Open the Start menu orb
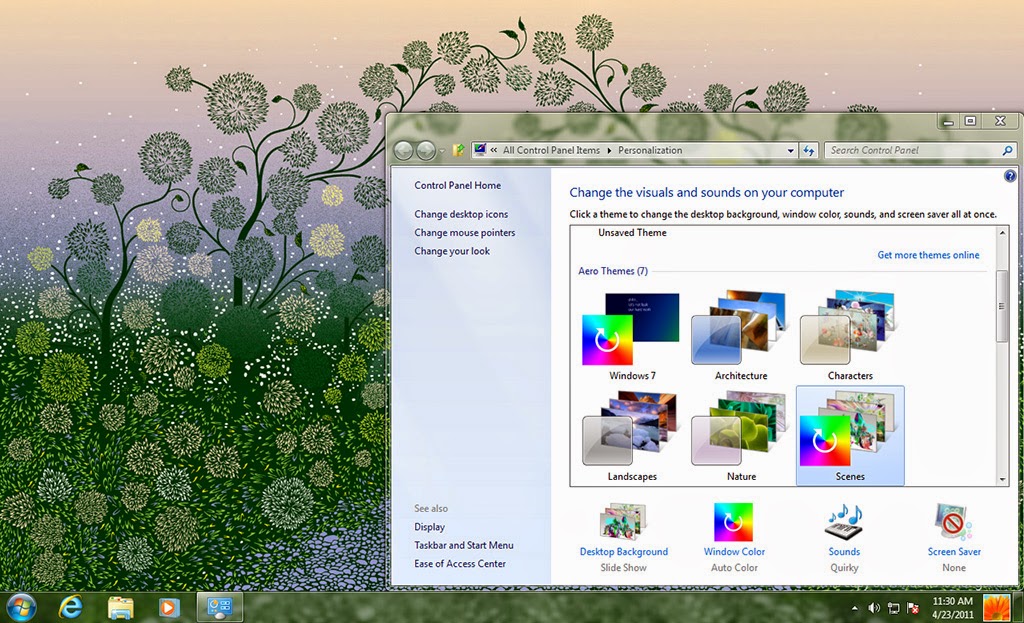 point(20,607)
